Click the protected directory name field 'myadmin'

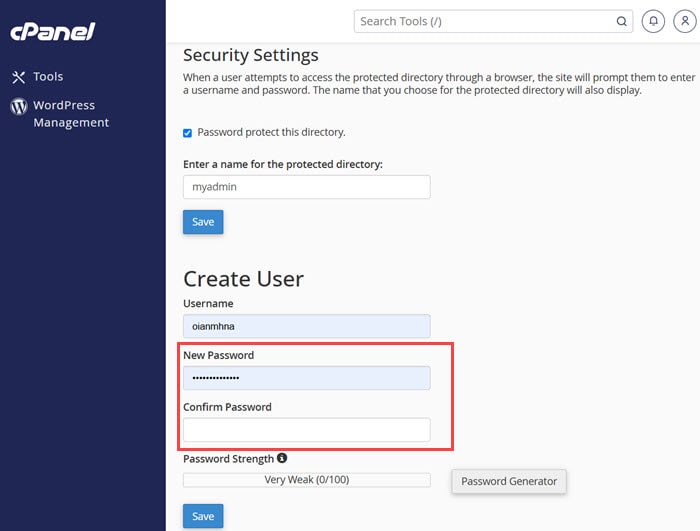[x=306, y=187]
